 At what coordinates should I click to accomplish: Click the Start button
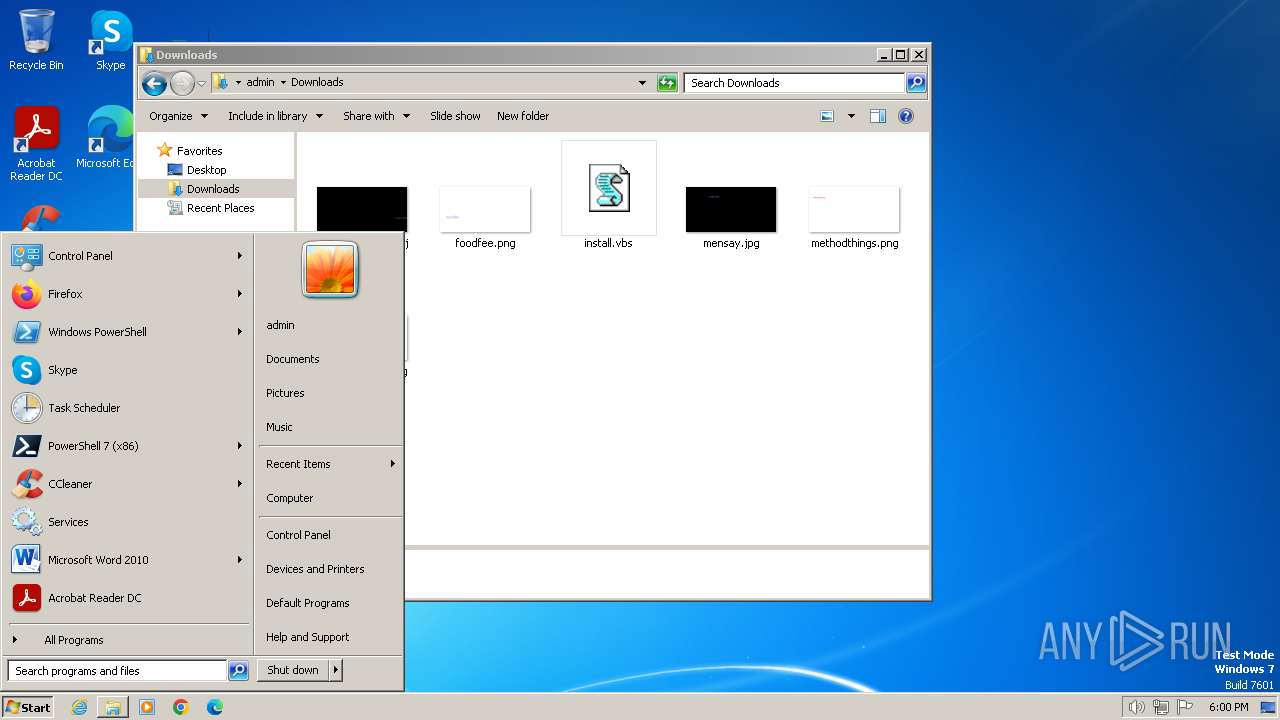[28, 707]
